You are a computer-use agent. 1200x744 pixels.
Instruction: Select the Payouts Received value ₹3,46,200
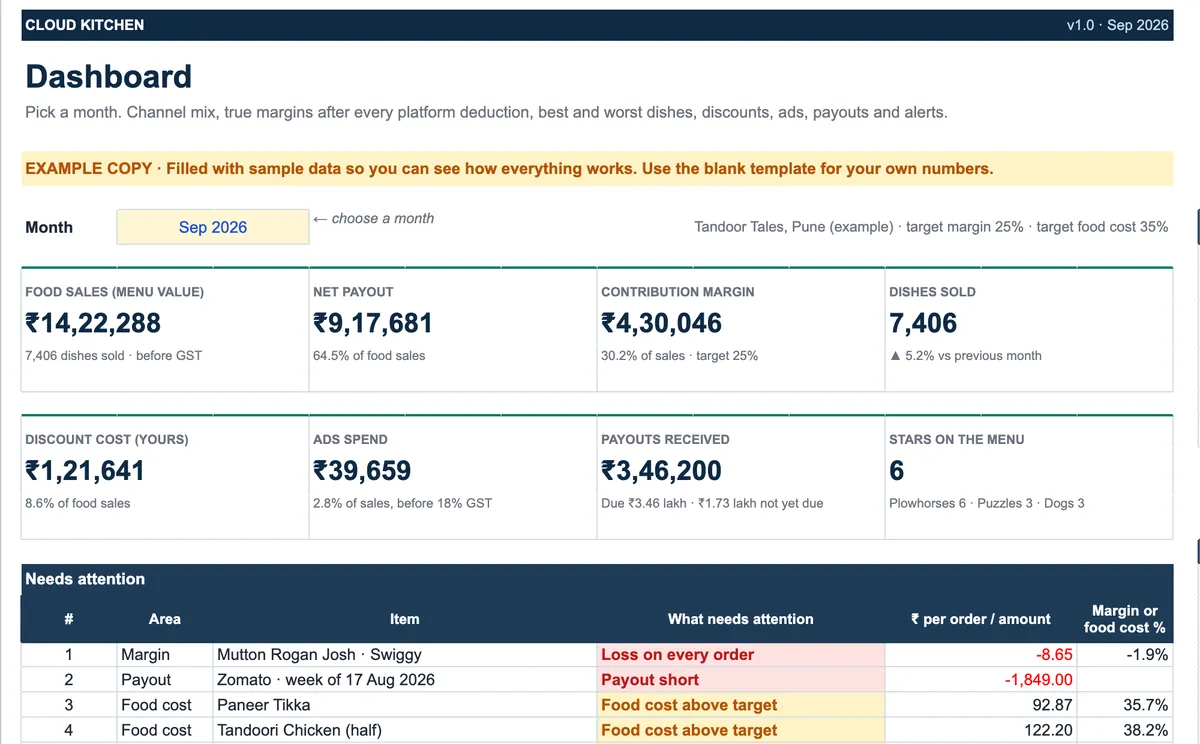[x=661, y=471]
